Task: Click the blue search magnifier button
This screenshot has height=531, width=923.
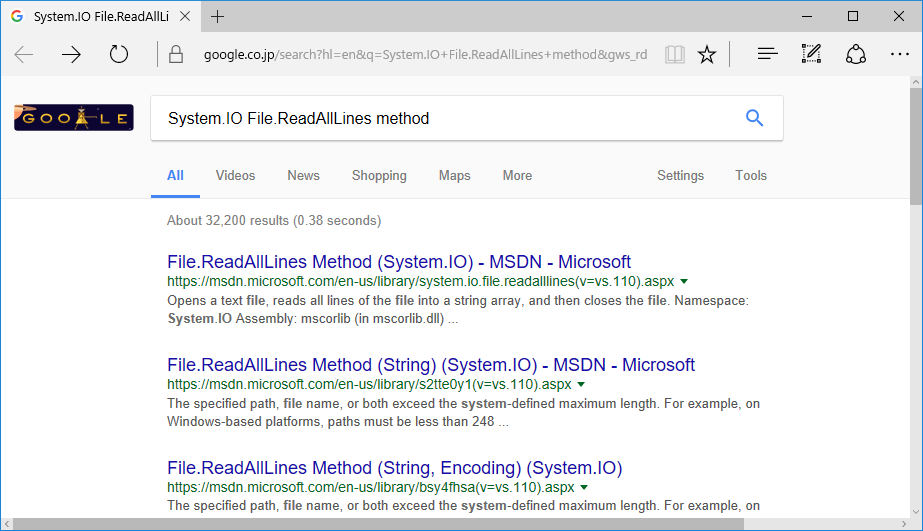Action: pyautogui.click(x=754, y=118)
